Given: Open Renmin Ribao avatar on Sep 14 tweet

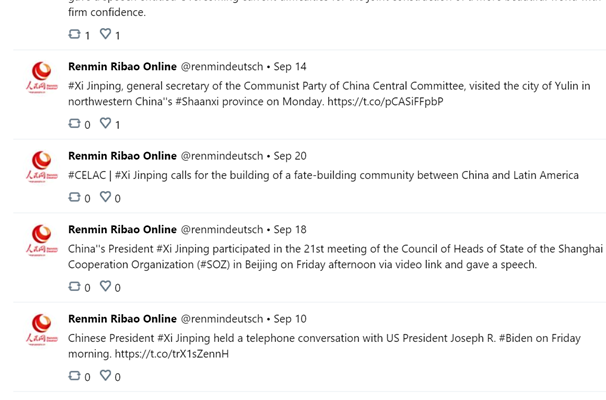Looking at the screenshot, I should pos(42,78).
